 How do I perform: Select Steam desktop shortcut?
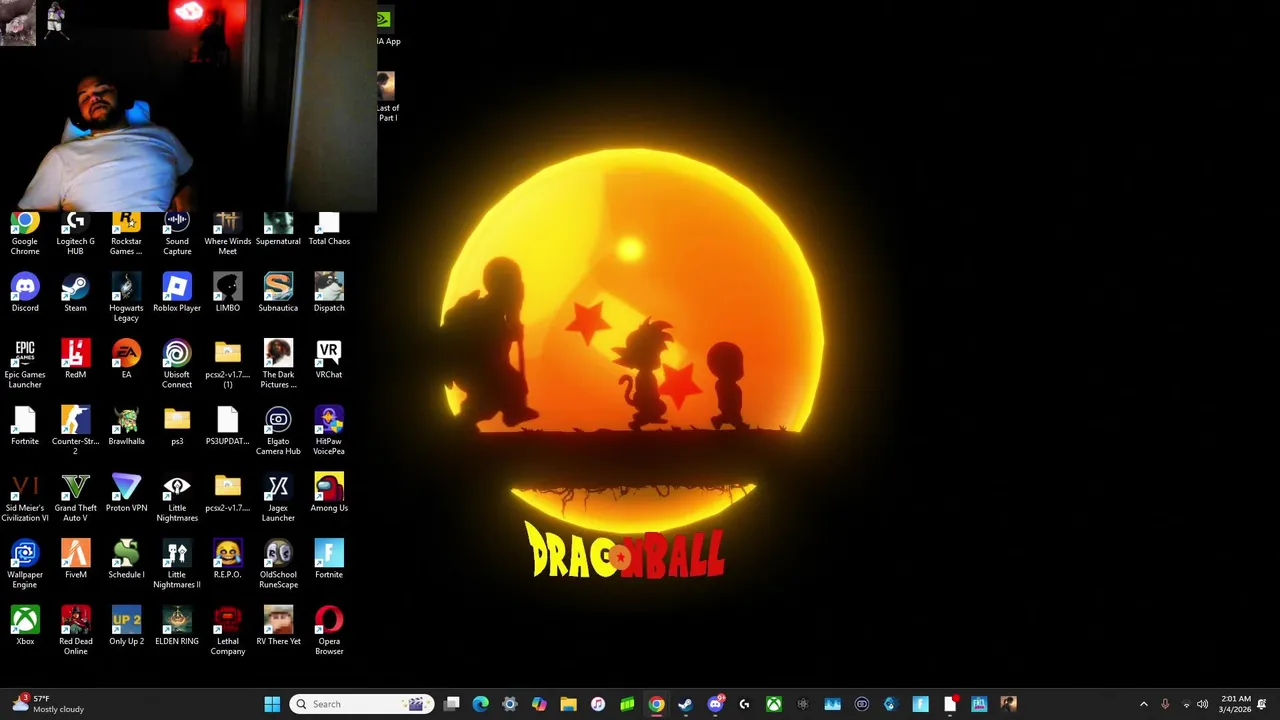(75, 293)
